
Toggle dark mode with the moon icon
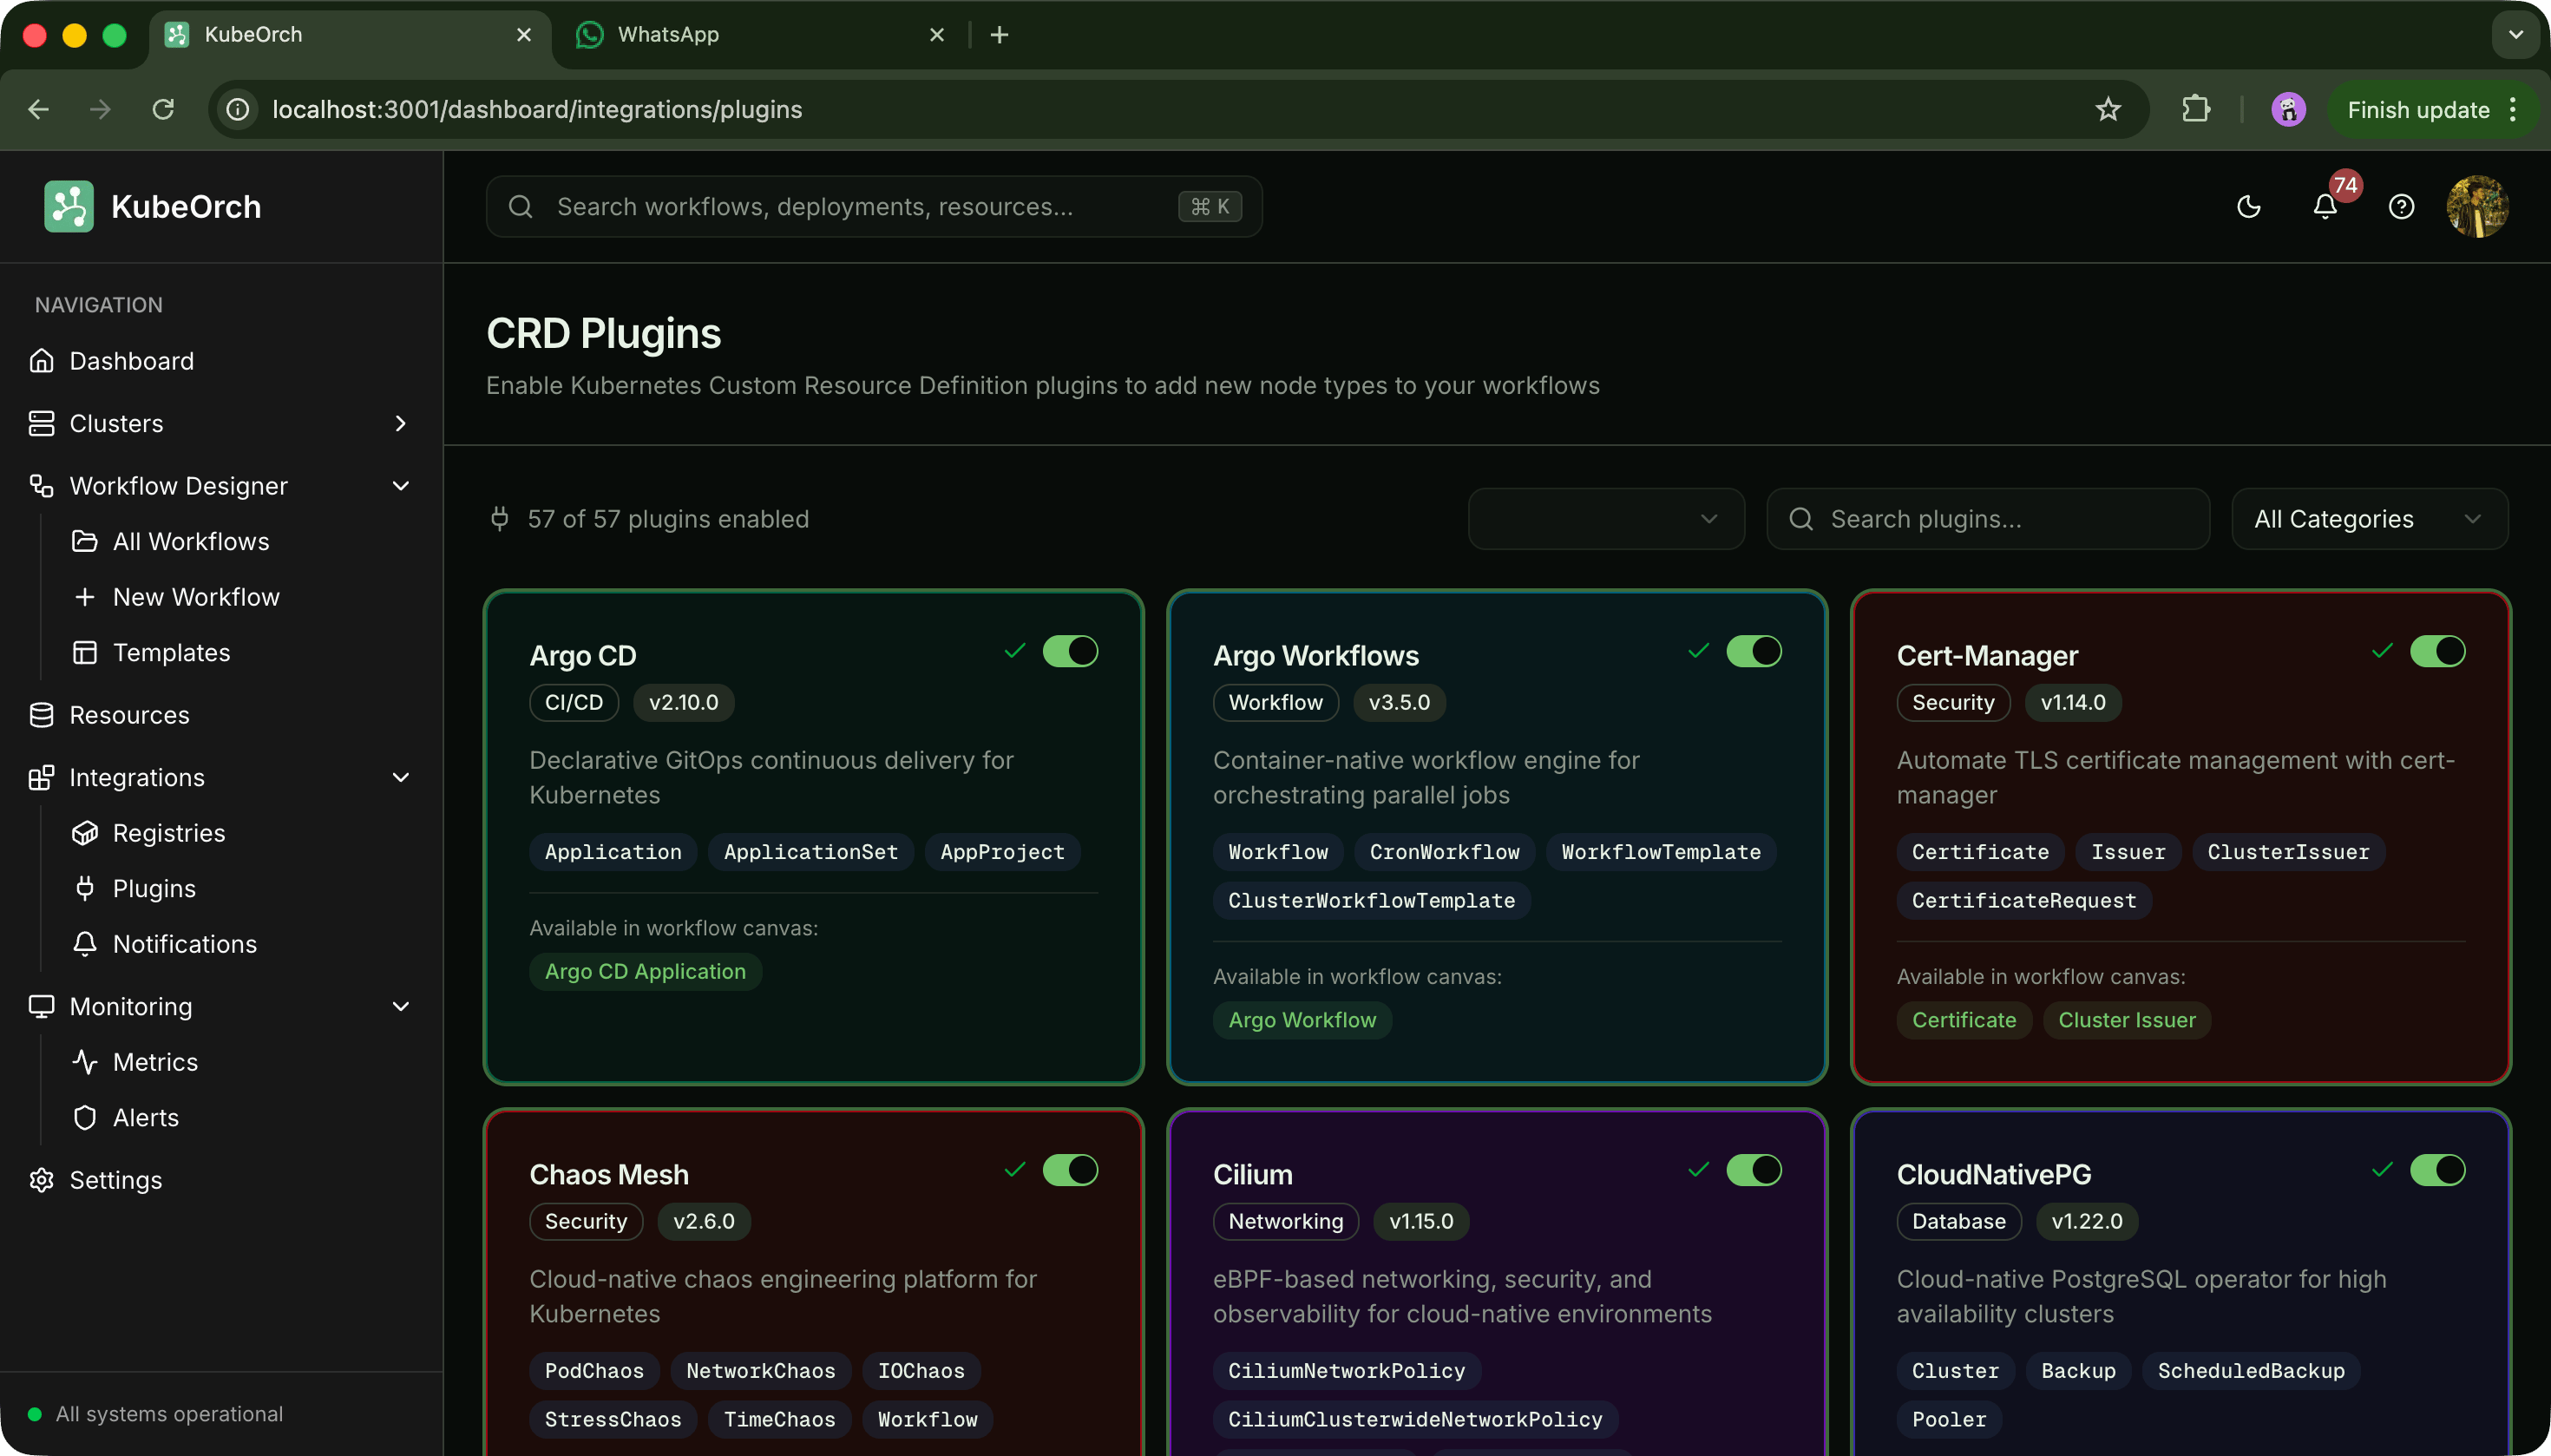click(2249, 206)
